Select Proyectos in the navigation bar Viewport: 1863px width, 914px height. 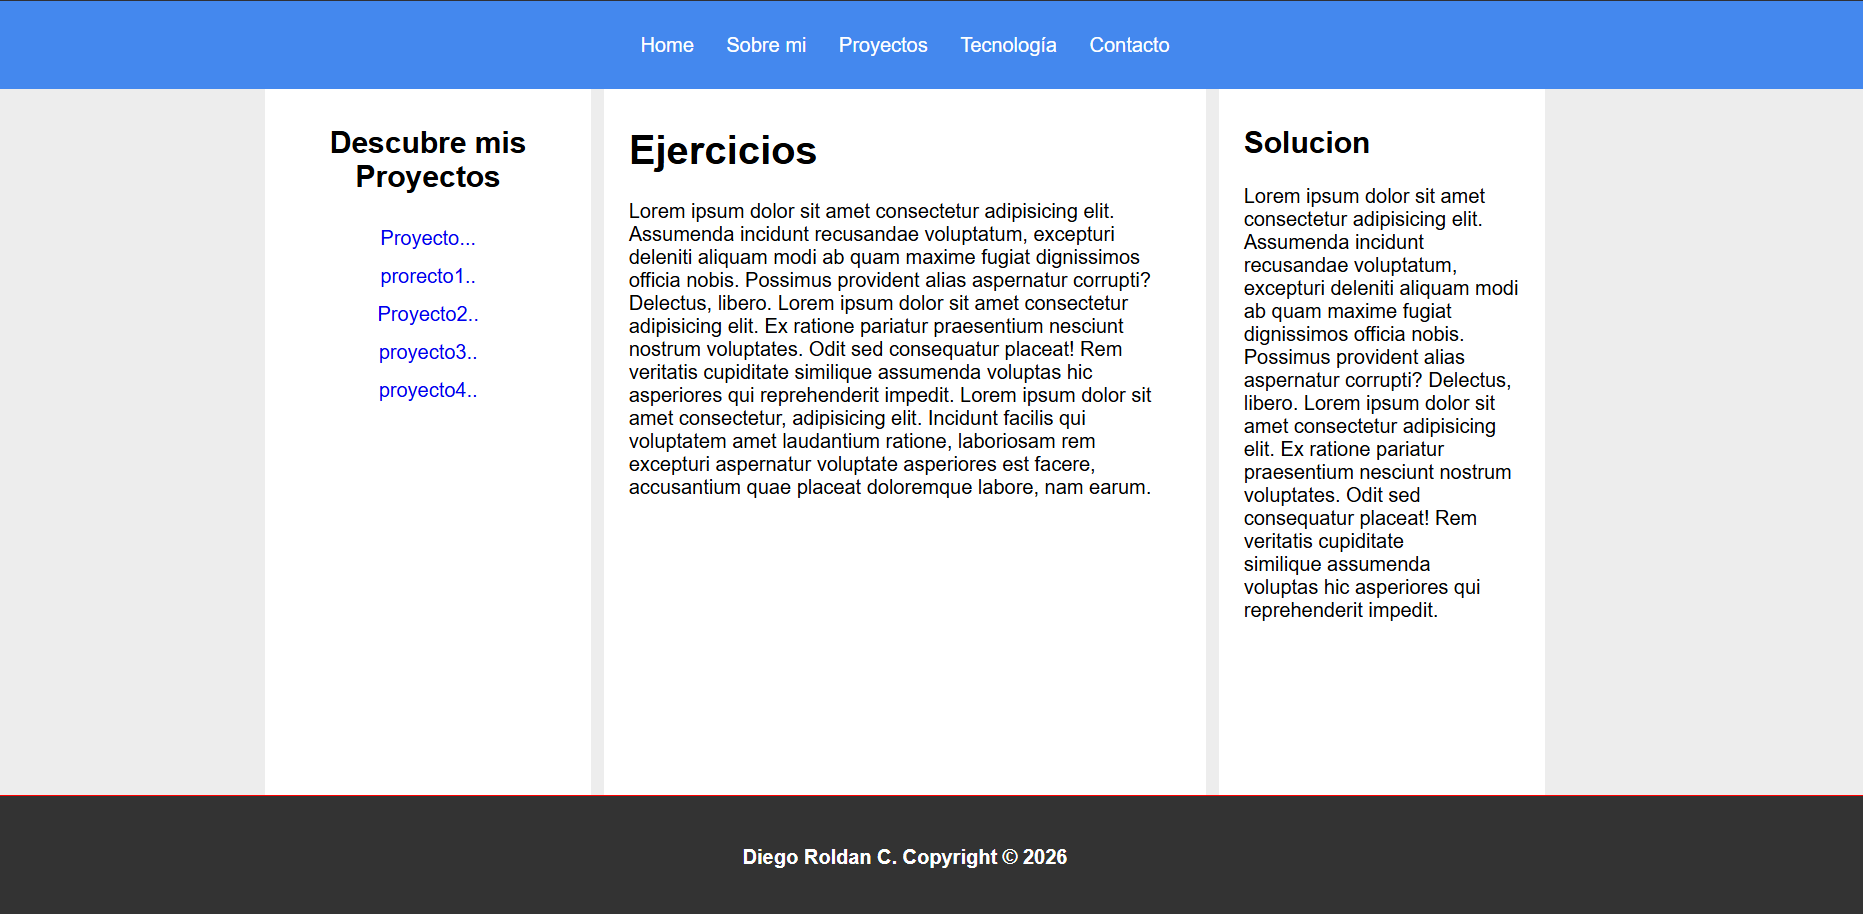tap(883, 45)
